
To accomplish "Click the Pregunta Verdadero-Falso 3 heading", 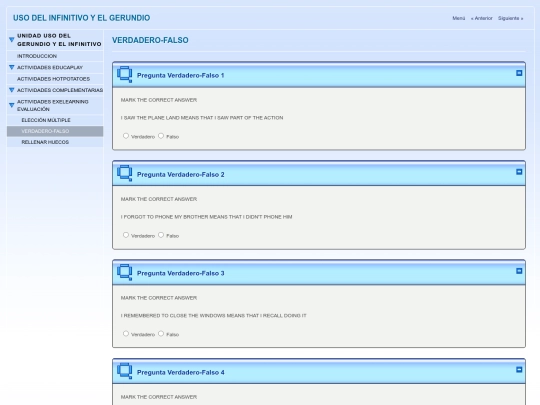I will pyautogui.click(x=180, y=273).
